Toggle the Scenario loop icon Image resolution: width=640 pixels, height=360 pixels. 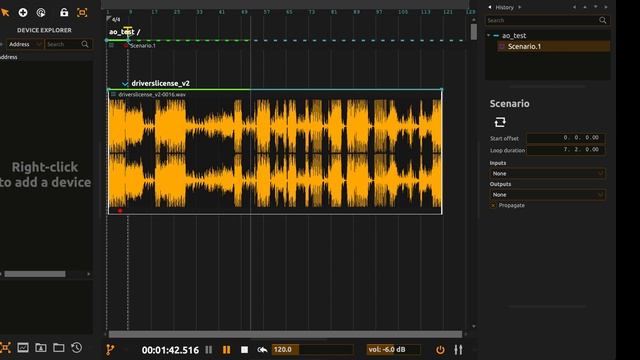pos(500,122)
